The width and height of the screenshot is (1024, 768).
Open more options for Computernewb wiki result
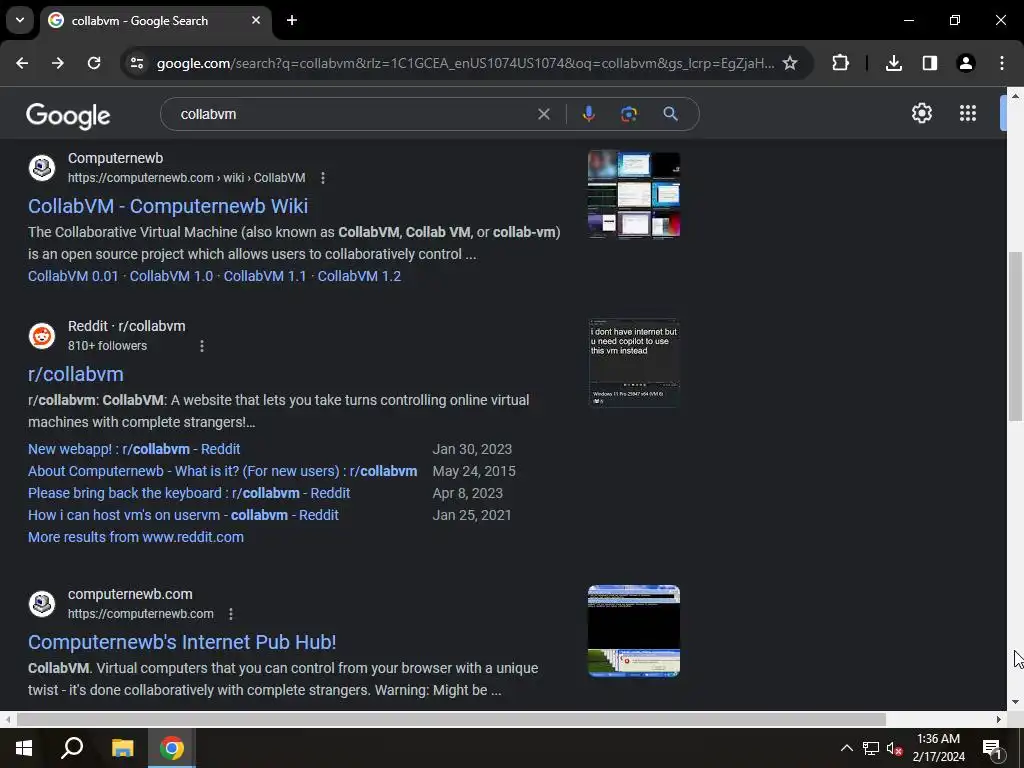click(323, 178)
